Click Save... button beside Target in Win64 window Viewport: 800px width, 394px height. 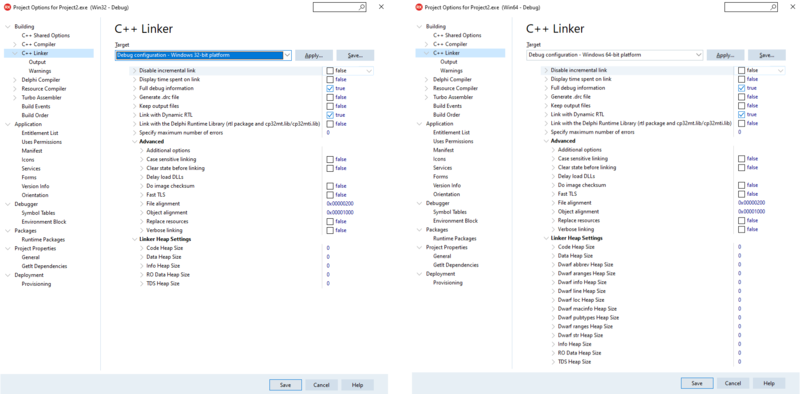pos(766,55)
